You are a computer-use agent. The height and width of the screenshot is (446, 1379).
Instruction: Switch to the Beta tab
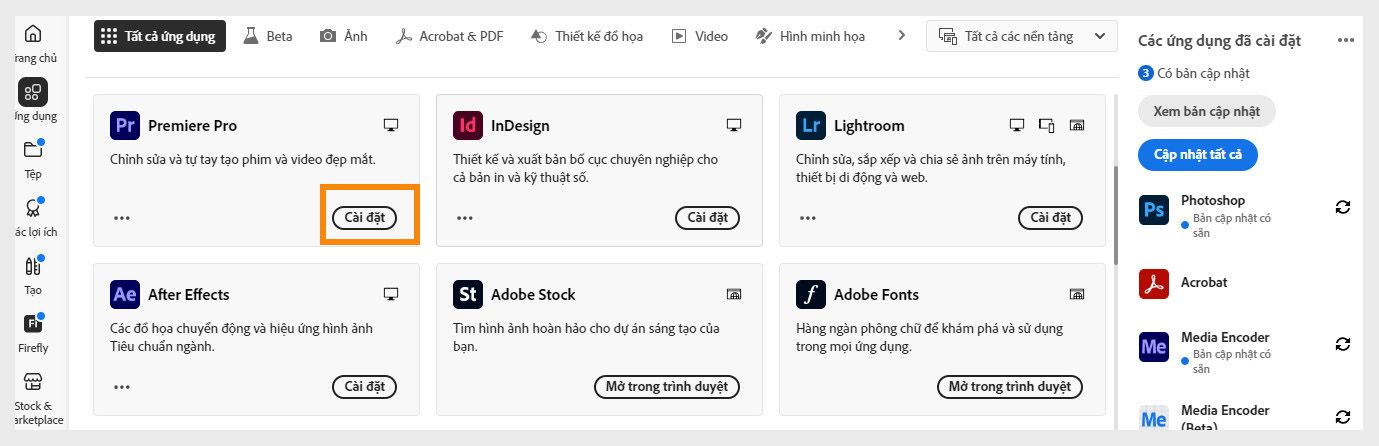tap(268, 36)
